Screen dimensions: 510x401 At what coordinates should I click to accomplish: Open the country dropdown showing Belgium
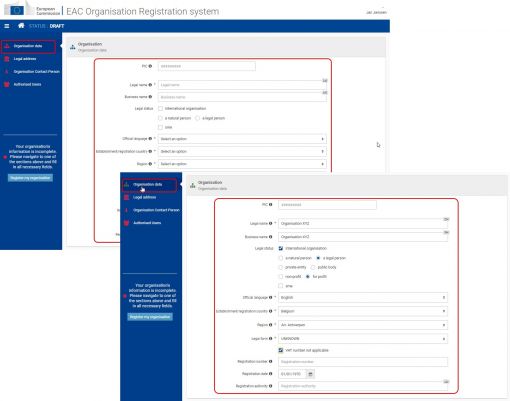click(x=363, y=311)
